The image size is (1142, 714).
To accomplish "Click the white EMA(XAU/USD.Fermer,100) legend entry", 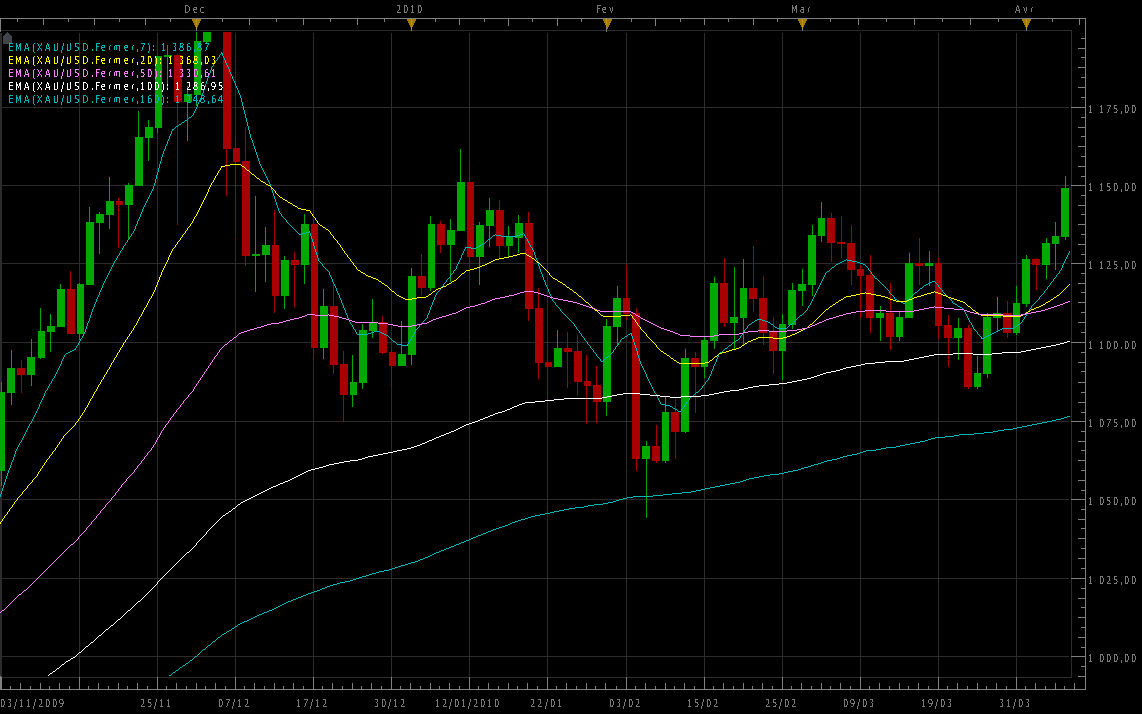I will point(116,87).
